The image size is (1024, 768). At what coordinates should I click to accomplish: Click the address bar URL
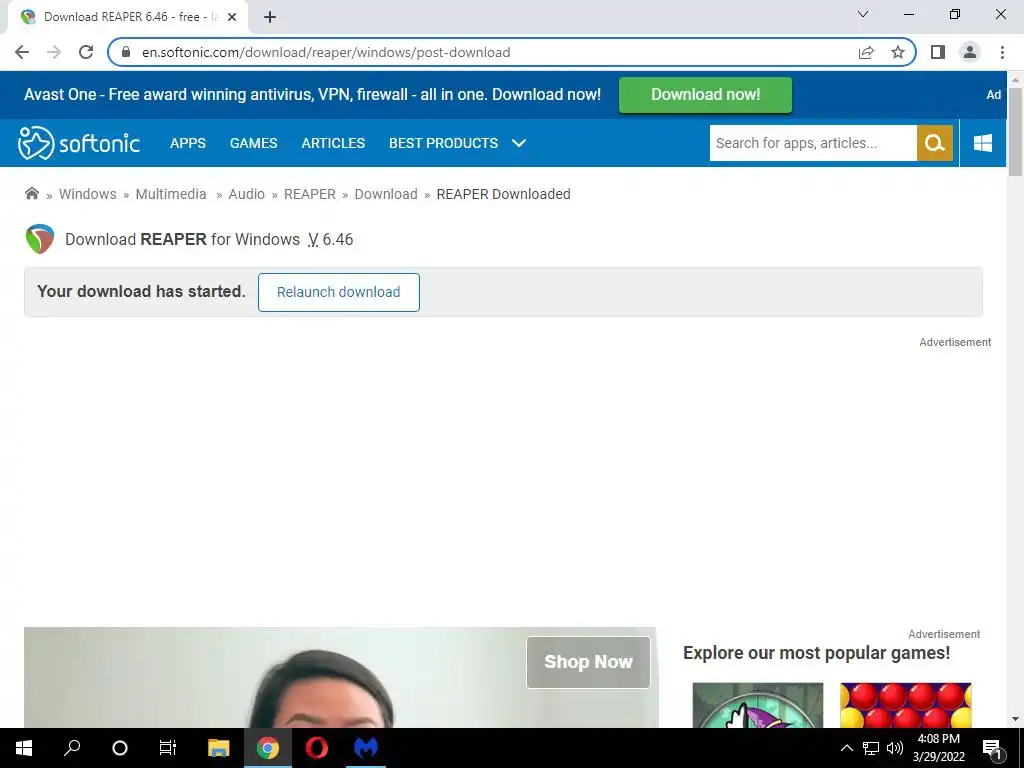point(326,52)
